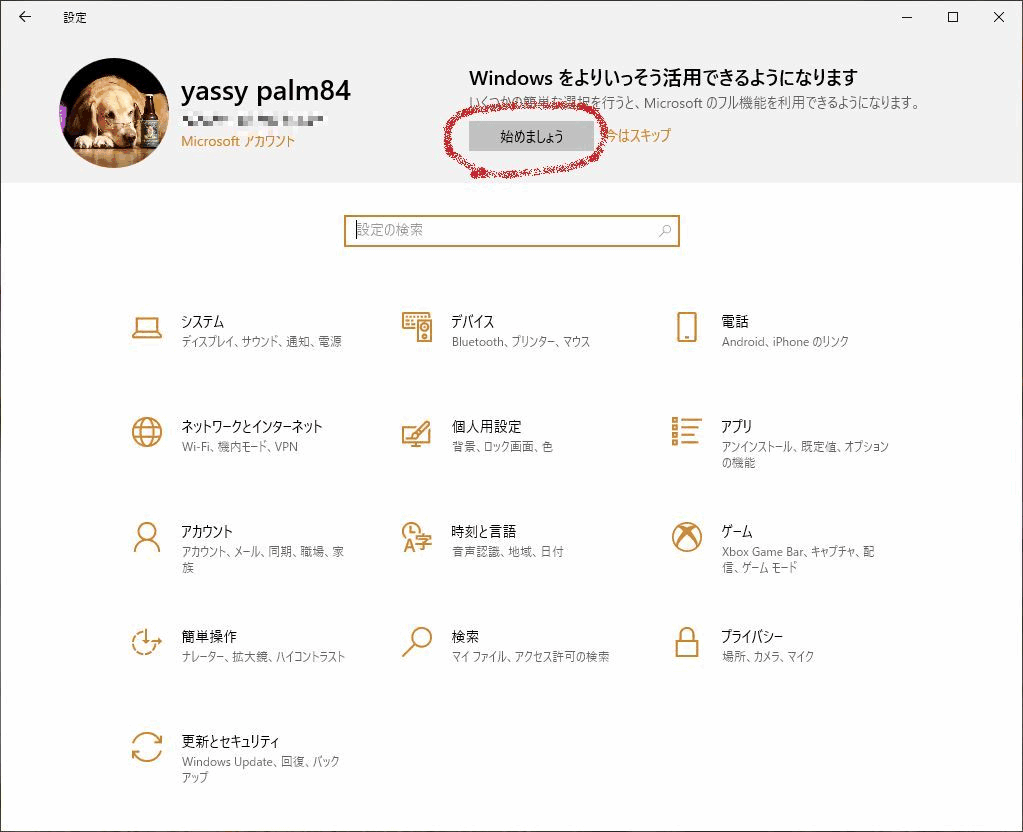Viewport: 1023px width, 832px height.
Task: Select the ネットワークとインターネット heading
Action: click(x=252, y=427)
